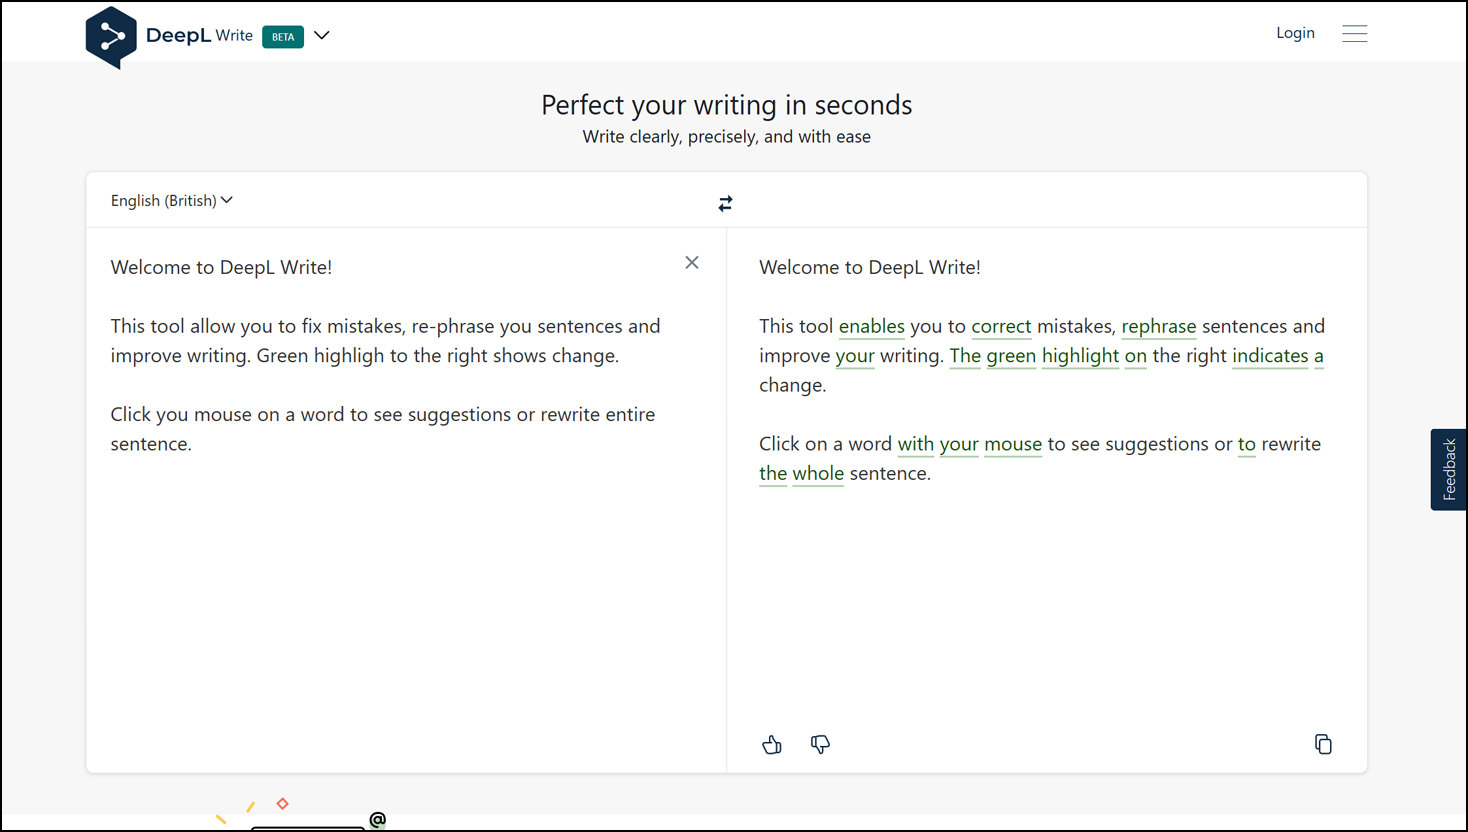Click the highlighted word "indicates"

pos(1270,356)
